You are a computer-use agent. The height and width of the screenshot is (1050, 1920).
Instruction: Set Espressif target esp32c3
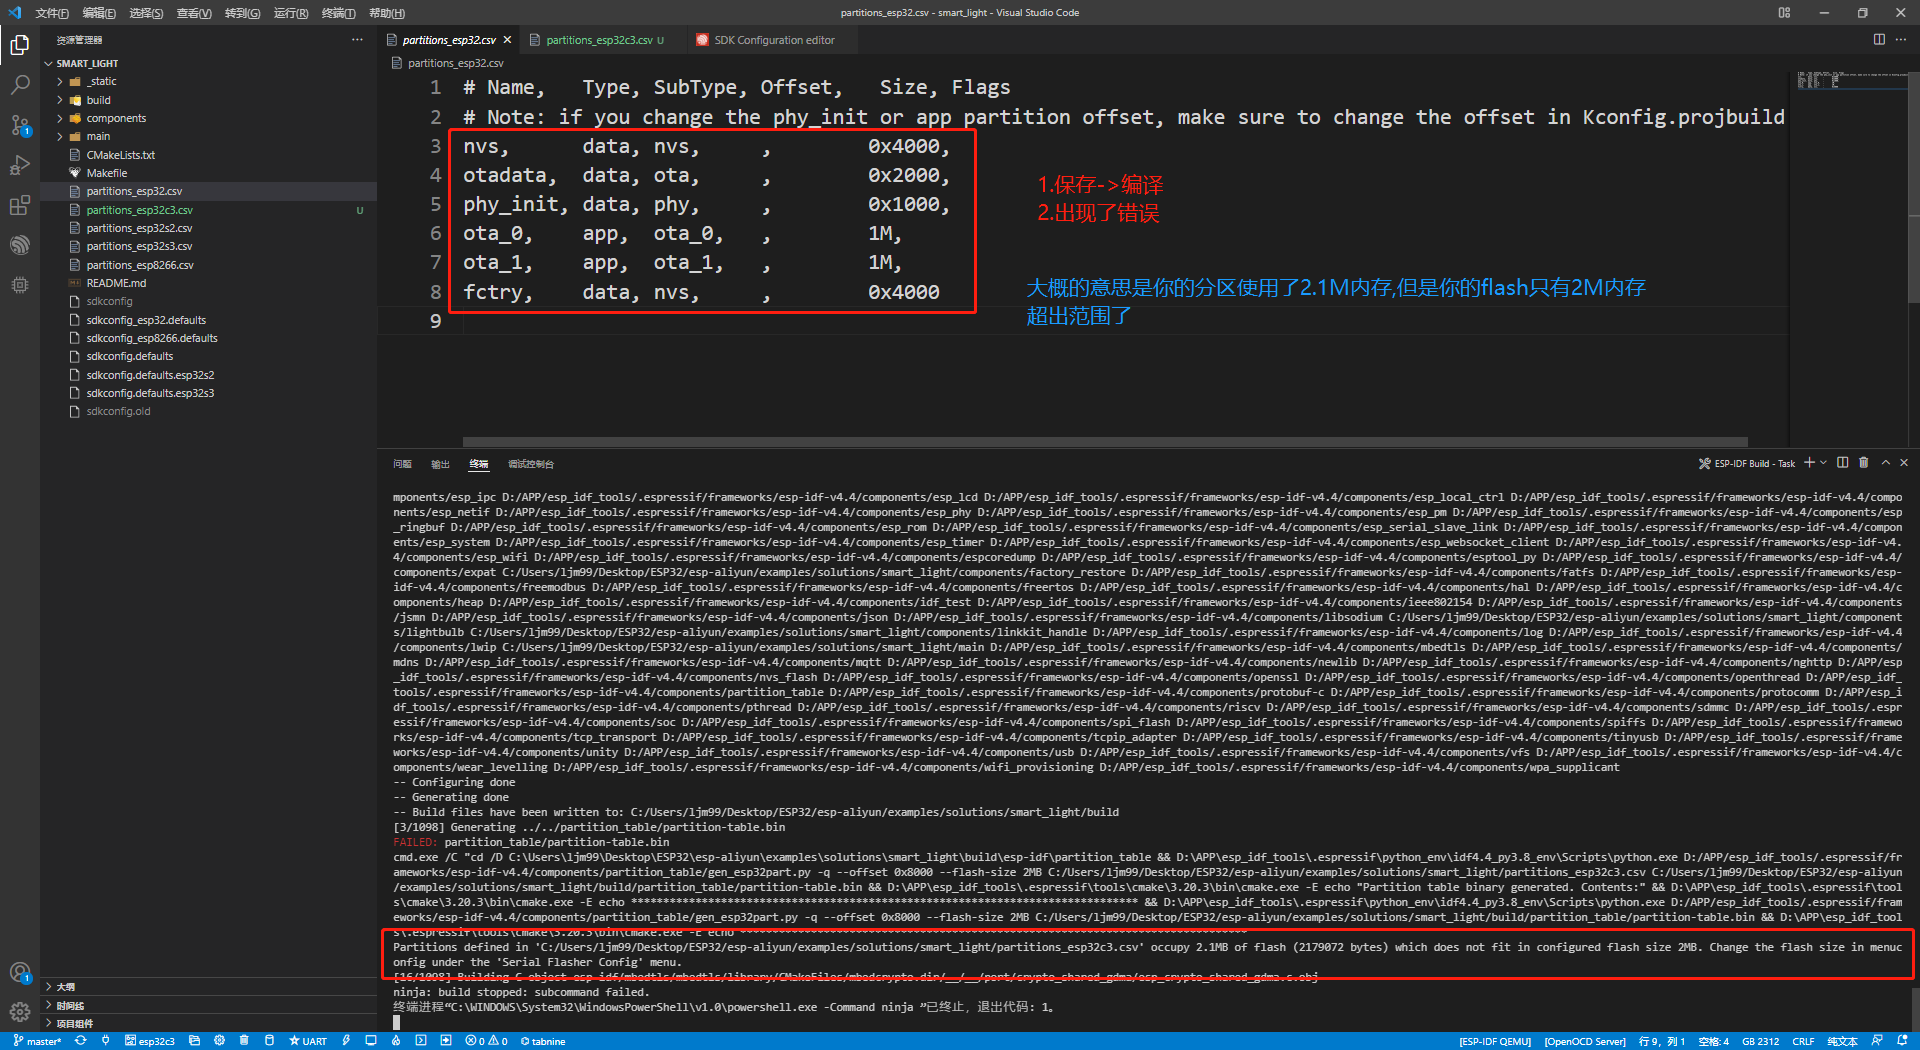tap(150, 1041)
